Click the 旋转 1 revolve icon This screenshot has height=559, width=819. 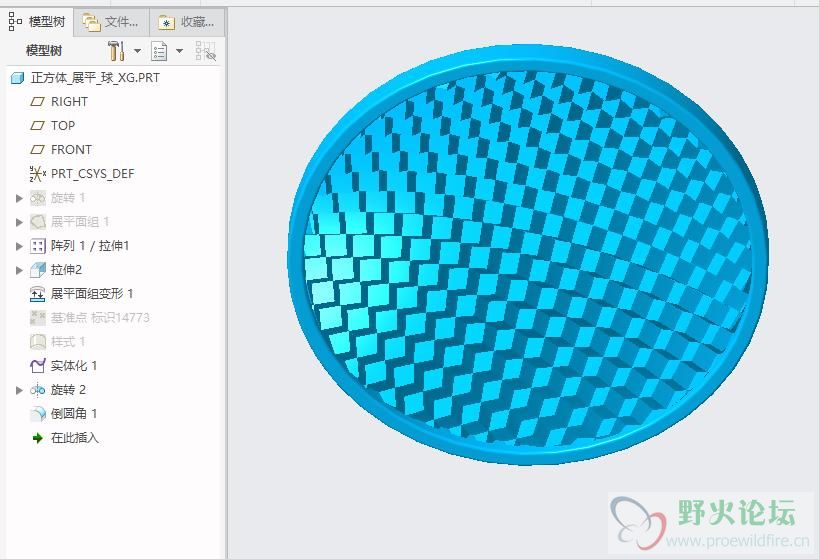click(38, 198)
